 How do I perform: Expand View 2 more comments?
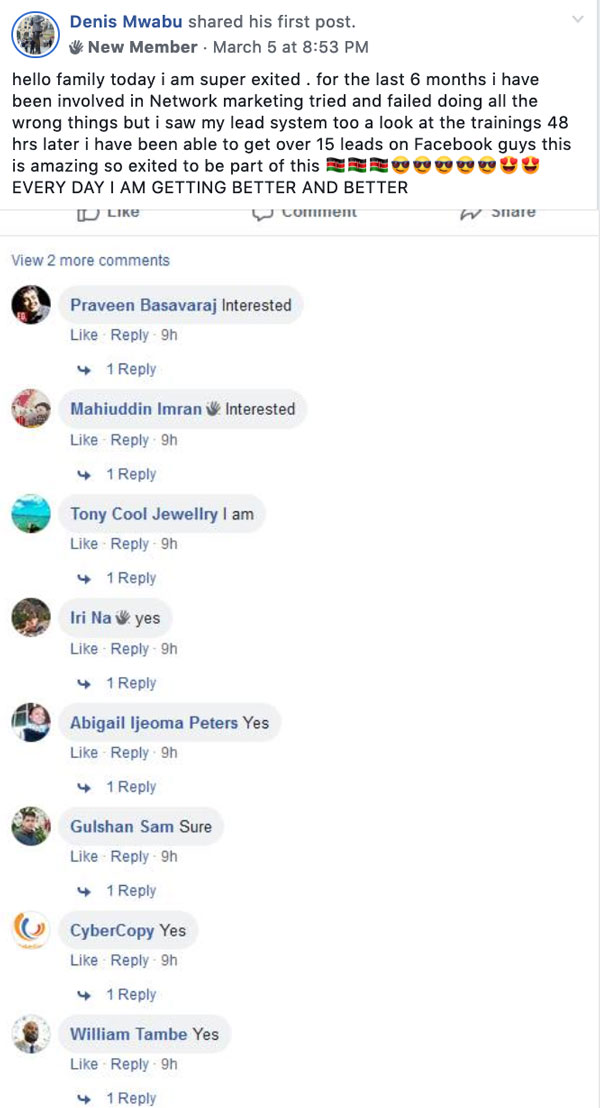[x=90, y=260]
